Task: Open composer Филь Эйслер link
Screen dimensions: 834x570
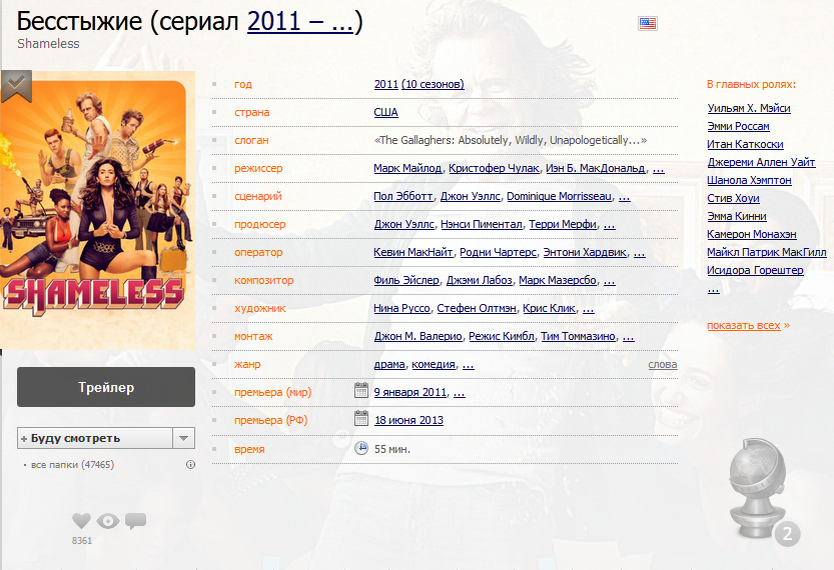Action: tap(406, 280)
